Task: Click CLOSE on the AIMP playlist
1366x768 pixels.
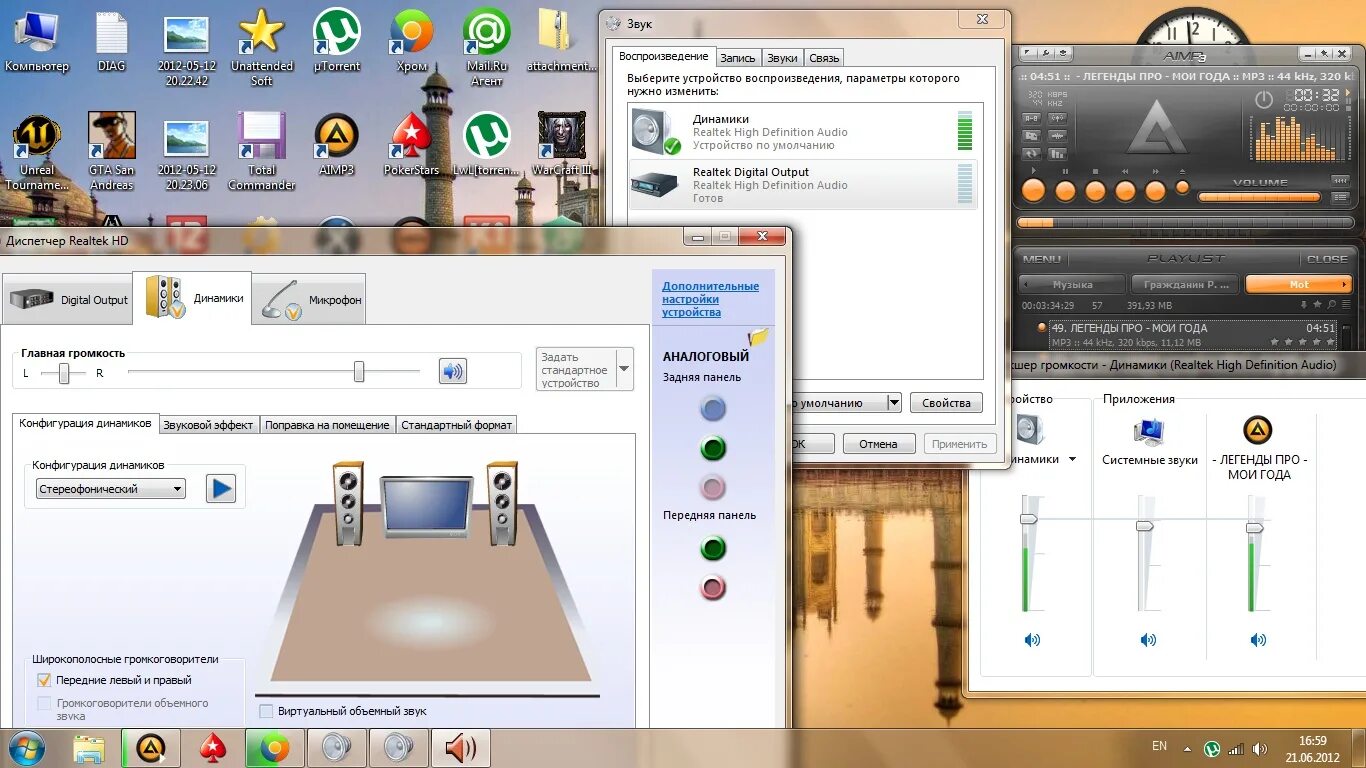Action: 1327,259
